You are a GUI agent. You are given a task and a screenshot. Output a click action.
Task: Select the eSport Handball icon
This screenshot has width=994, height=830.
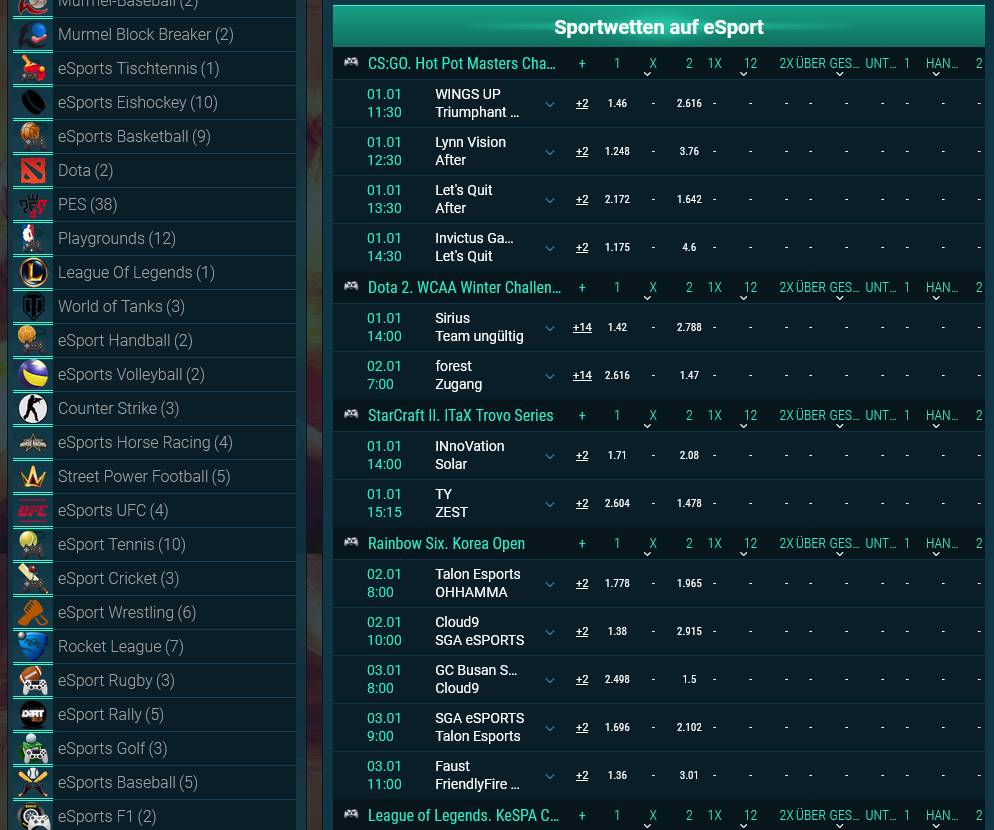(33, 340)
